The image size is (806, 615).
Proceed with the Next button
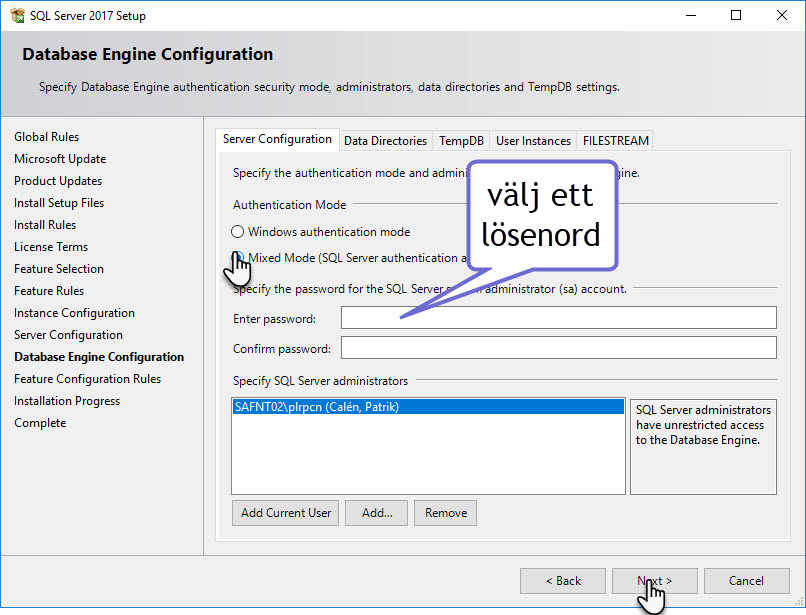pos(655,581)
